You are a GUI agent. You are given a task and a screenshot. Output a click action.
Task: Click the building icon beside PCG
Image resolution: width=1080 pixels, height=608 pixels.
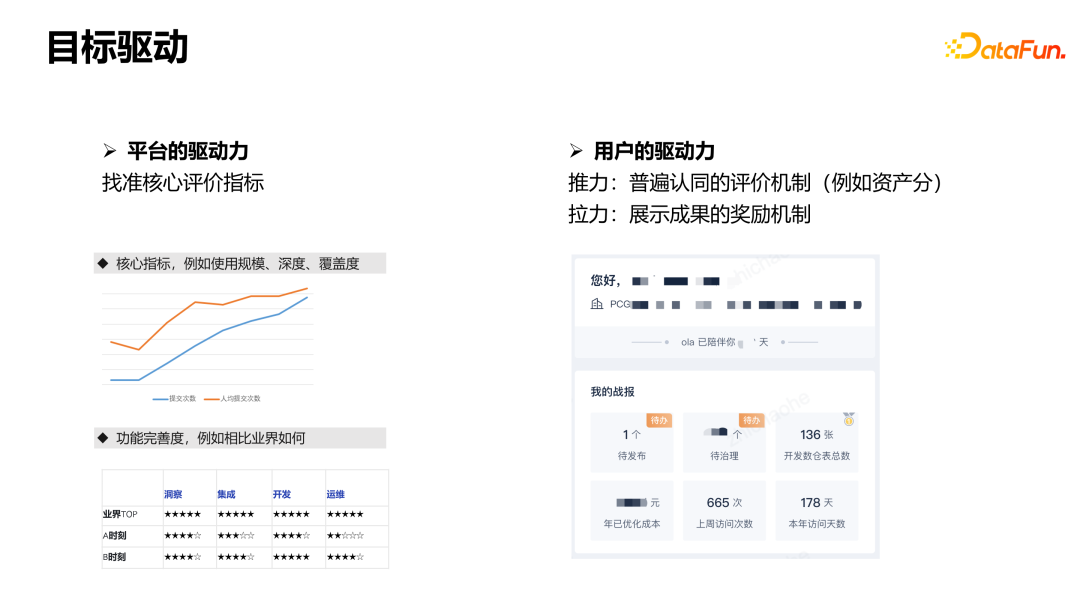[x=597, y=304]
